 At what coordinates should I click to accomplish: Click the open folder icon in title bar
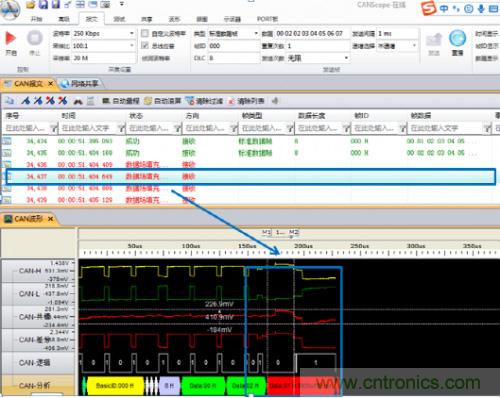(31, 4)
